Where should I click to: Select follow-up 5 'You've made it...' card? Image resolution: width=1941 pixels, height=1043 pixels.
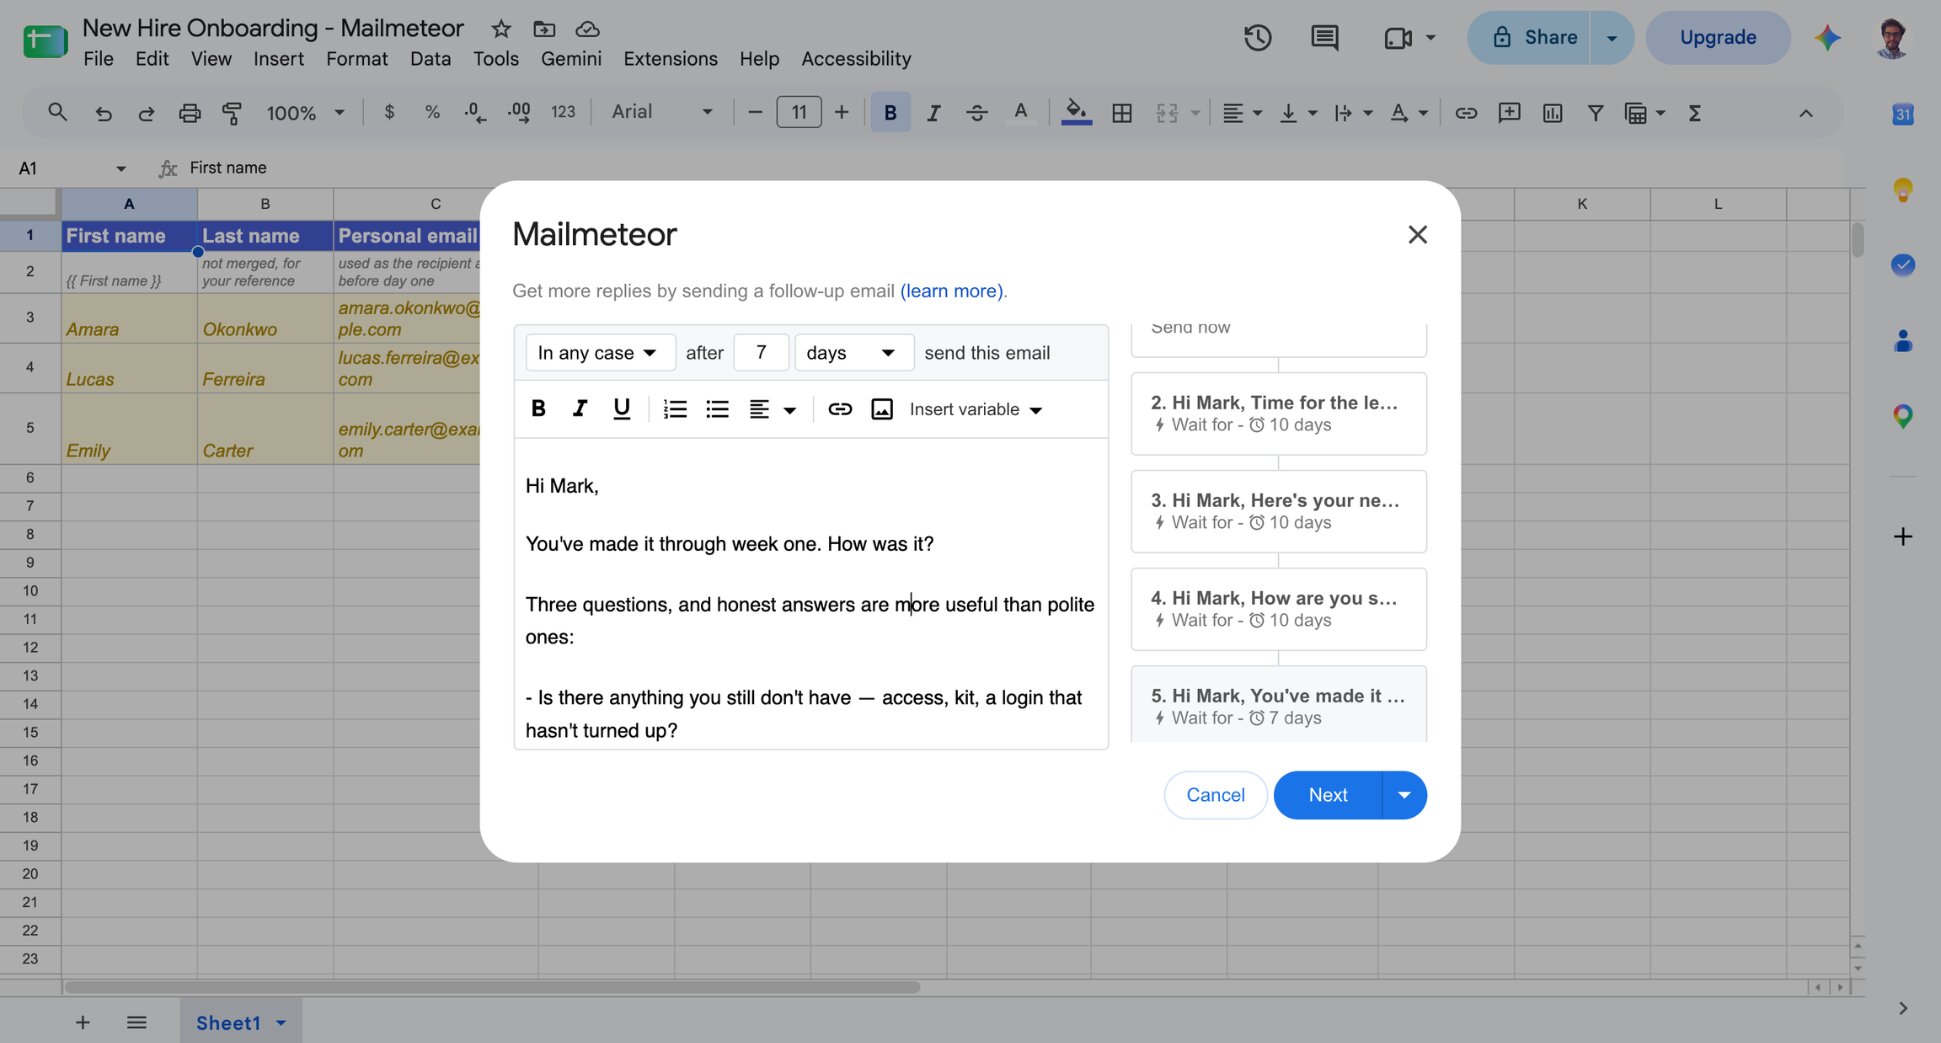coord(1278,705)
